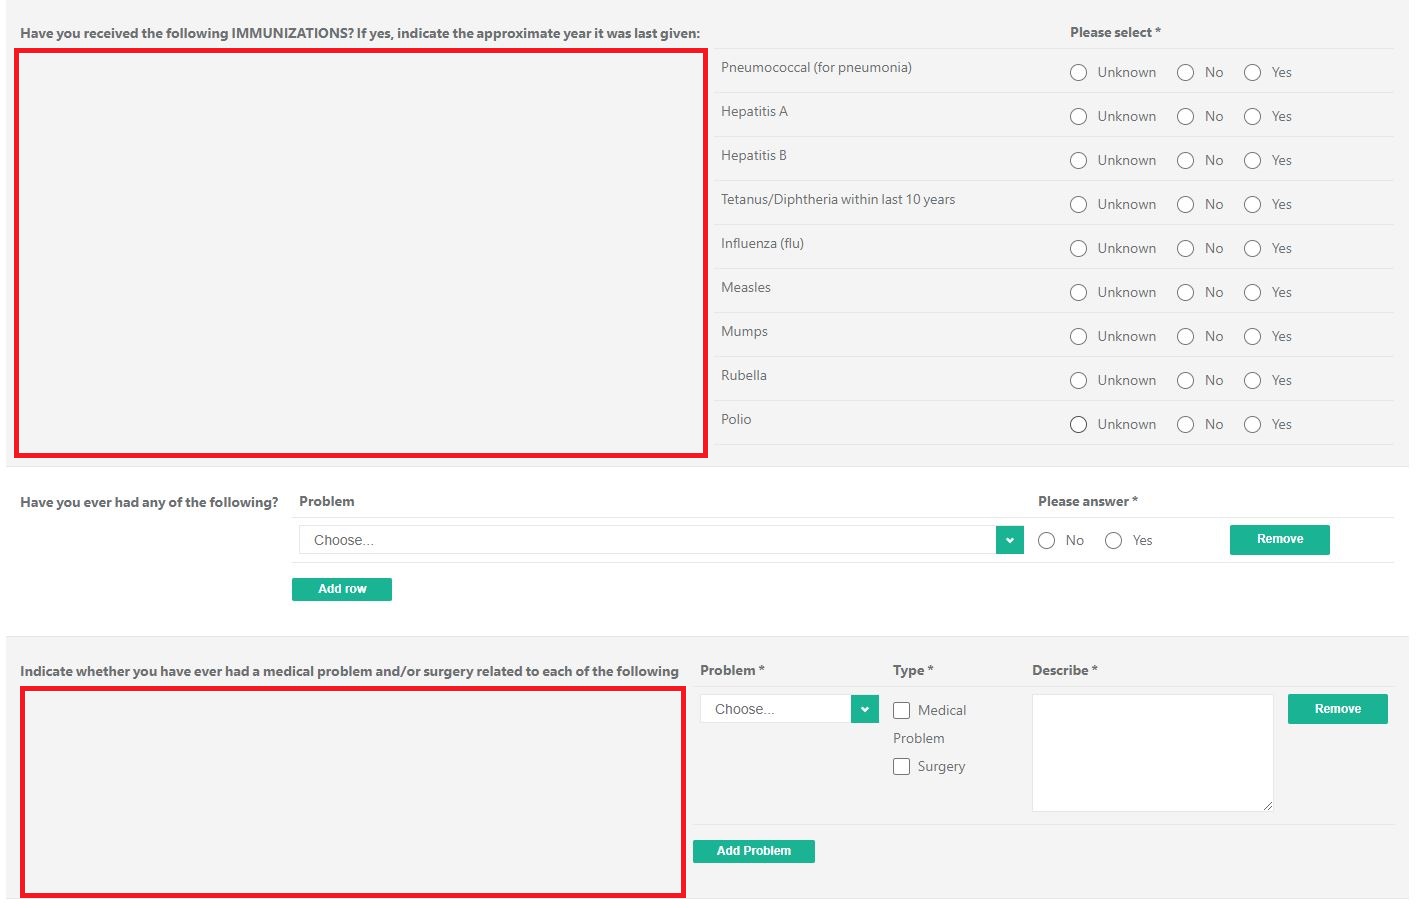The width and height of the screenshot is (1421, 908).
Task: Choose Yes for Tetanus/Diphtheria row
Action: click(x=1252, y=204)
